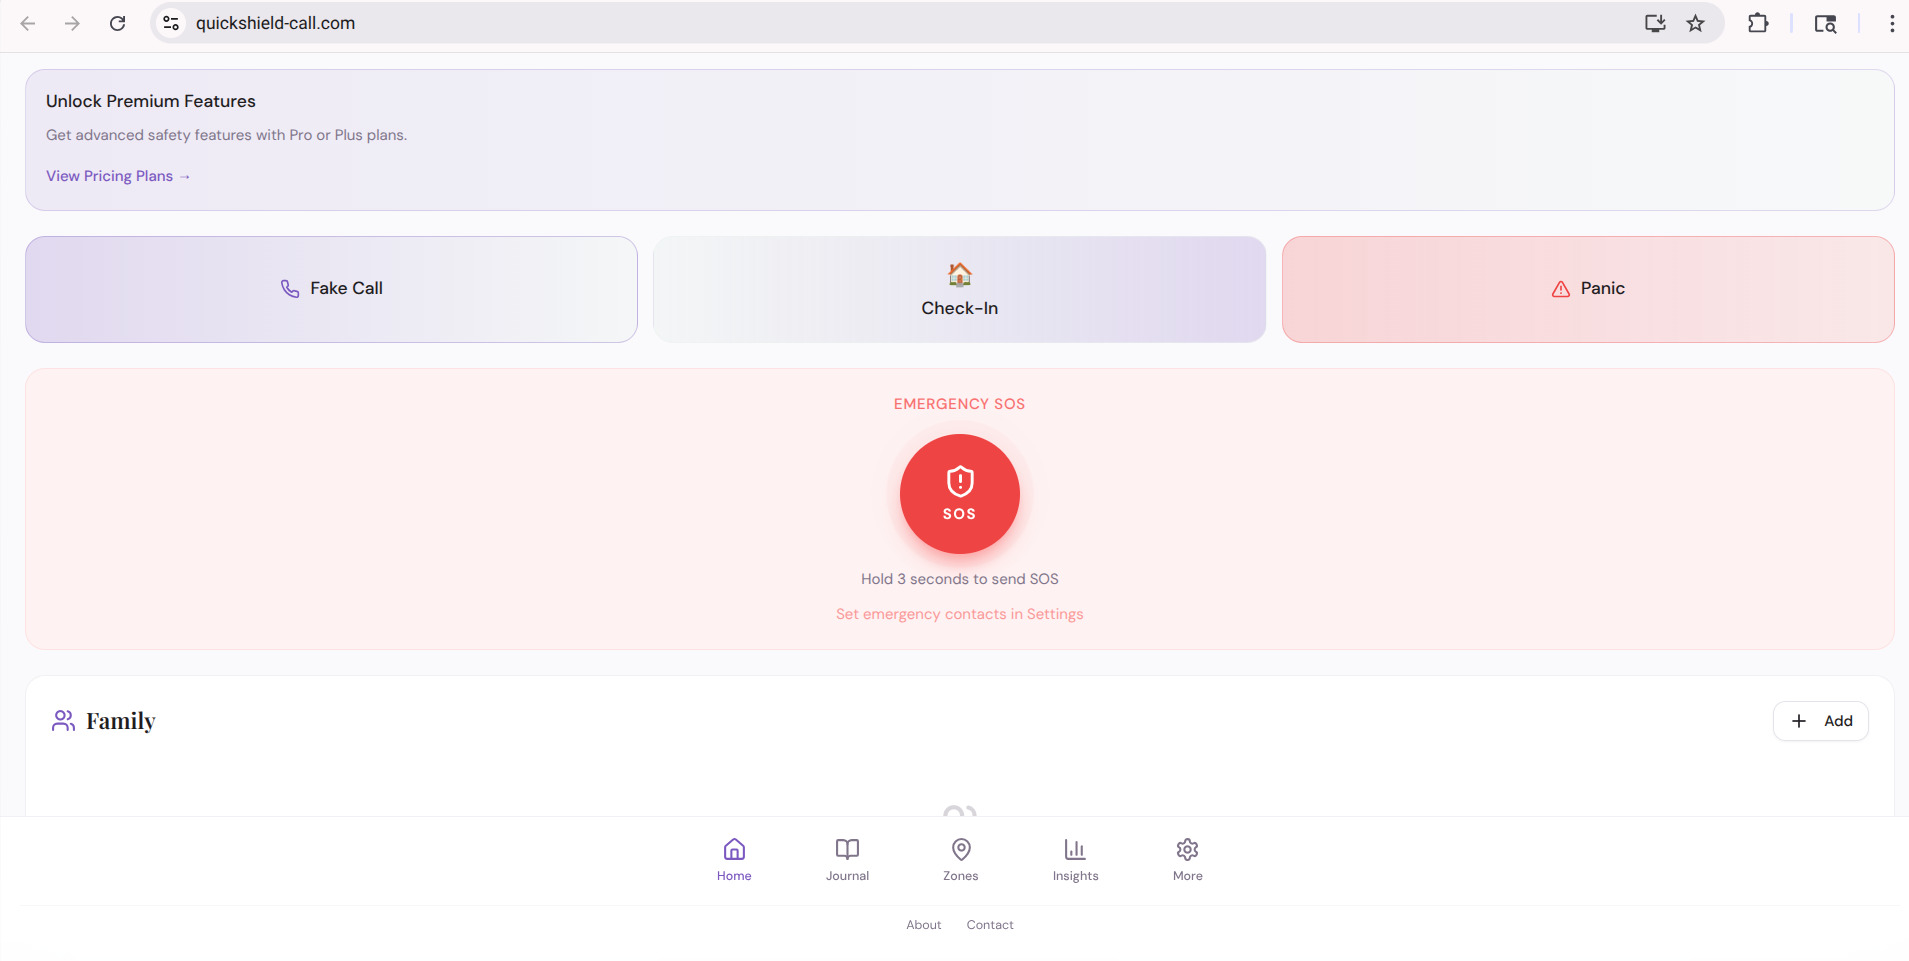Open the Zones tab

click(x=961, y=860)
